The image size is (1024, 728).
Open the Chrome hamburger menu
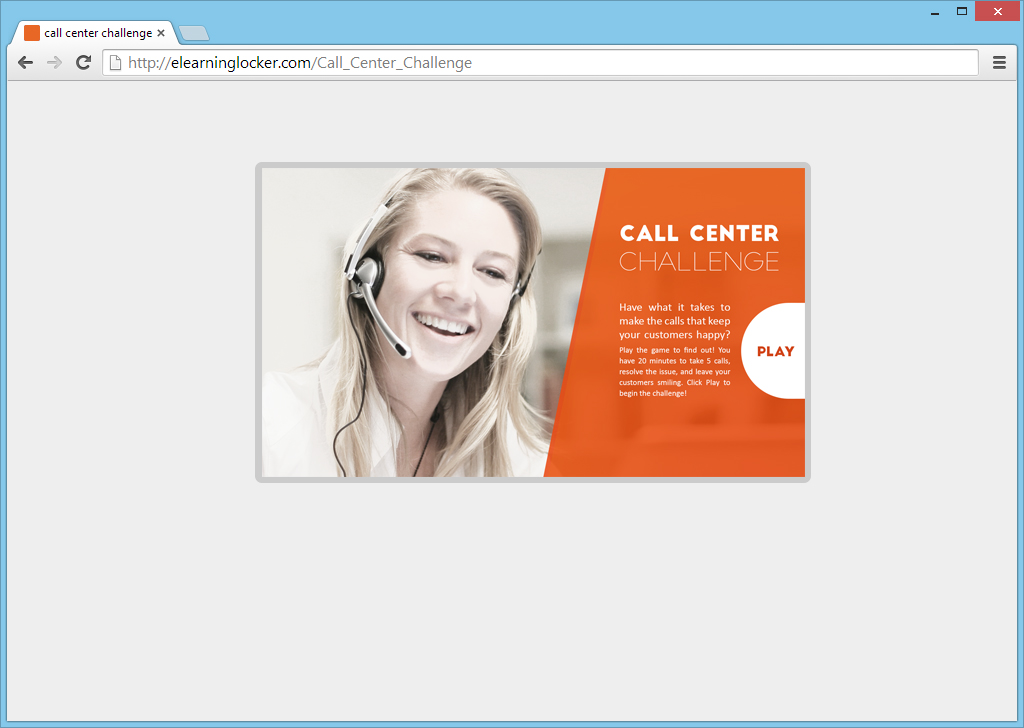pyautogui.click(x=999, y=63)
